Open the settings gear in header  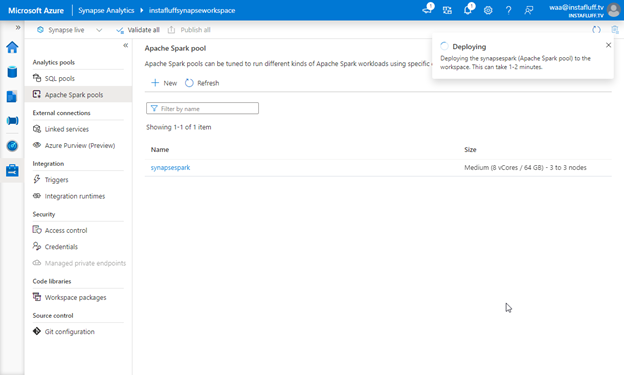click(x=488, y=10)
